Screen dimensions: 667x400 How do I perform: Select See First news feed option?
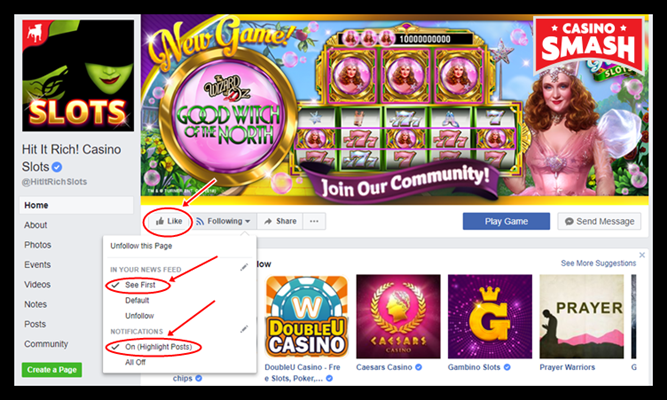pyautogui.click(x=140, y=285)
